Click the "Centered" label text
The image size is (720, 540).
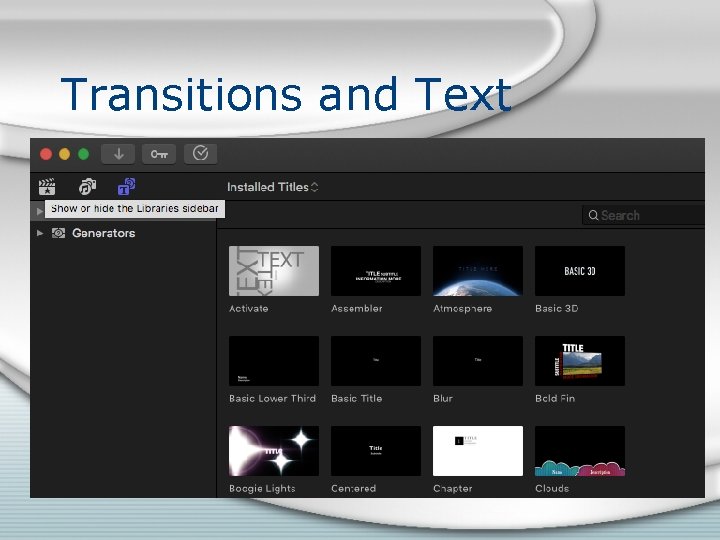353,489
